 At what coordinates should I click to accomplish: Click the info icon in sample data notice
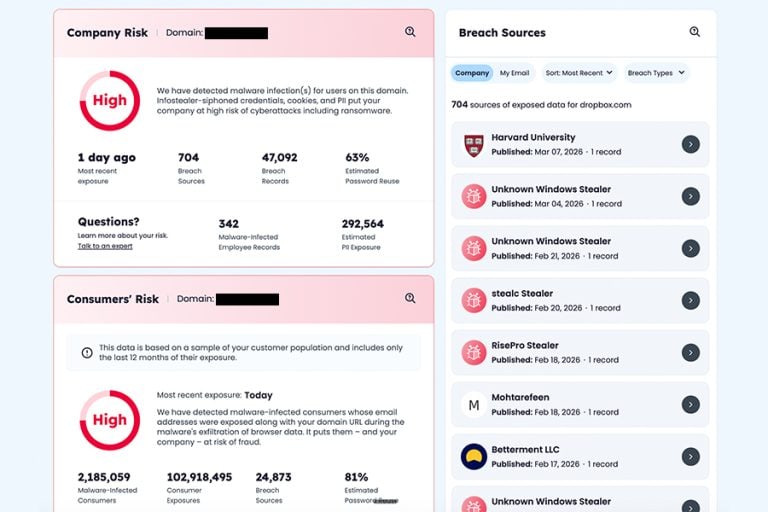(x=87, y=353)
